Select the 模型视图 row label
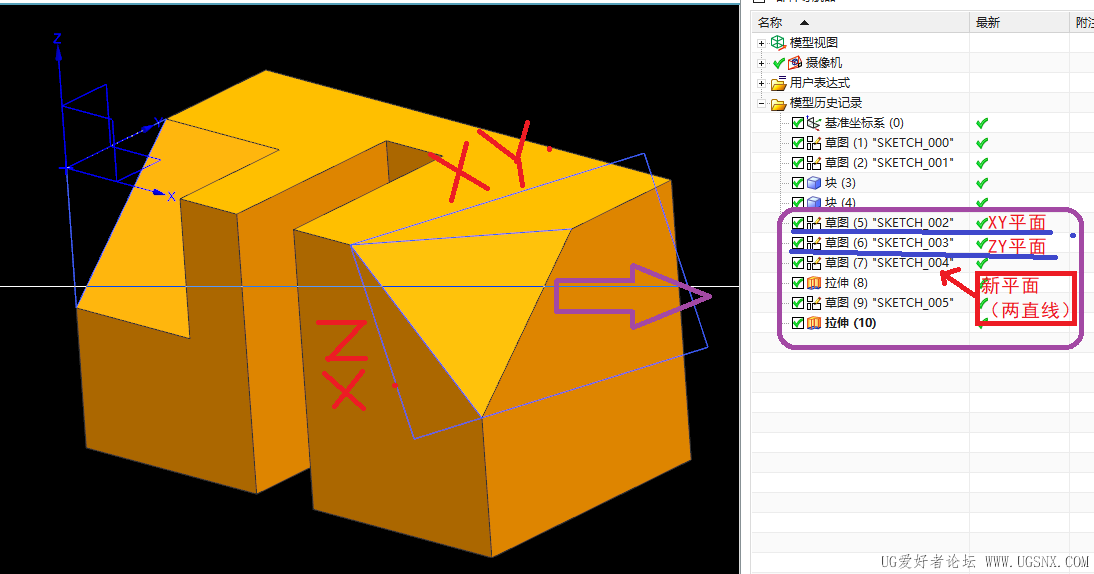Image resolution: width=1094 pixels, height=574 pixels. click(814, 43)
